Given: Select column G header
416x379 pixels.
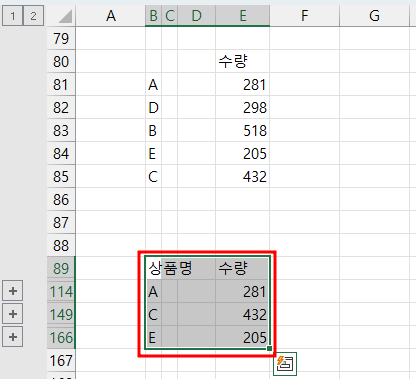Looking at the screenshot, I should [374, 16].
